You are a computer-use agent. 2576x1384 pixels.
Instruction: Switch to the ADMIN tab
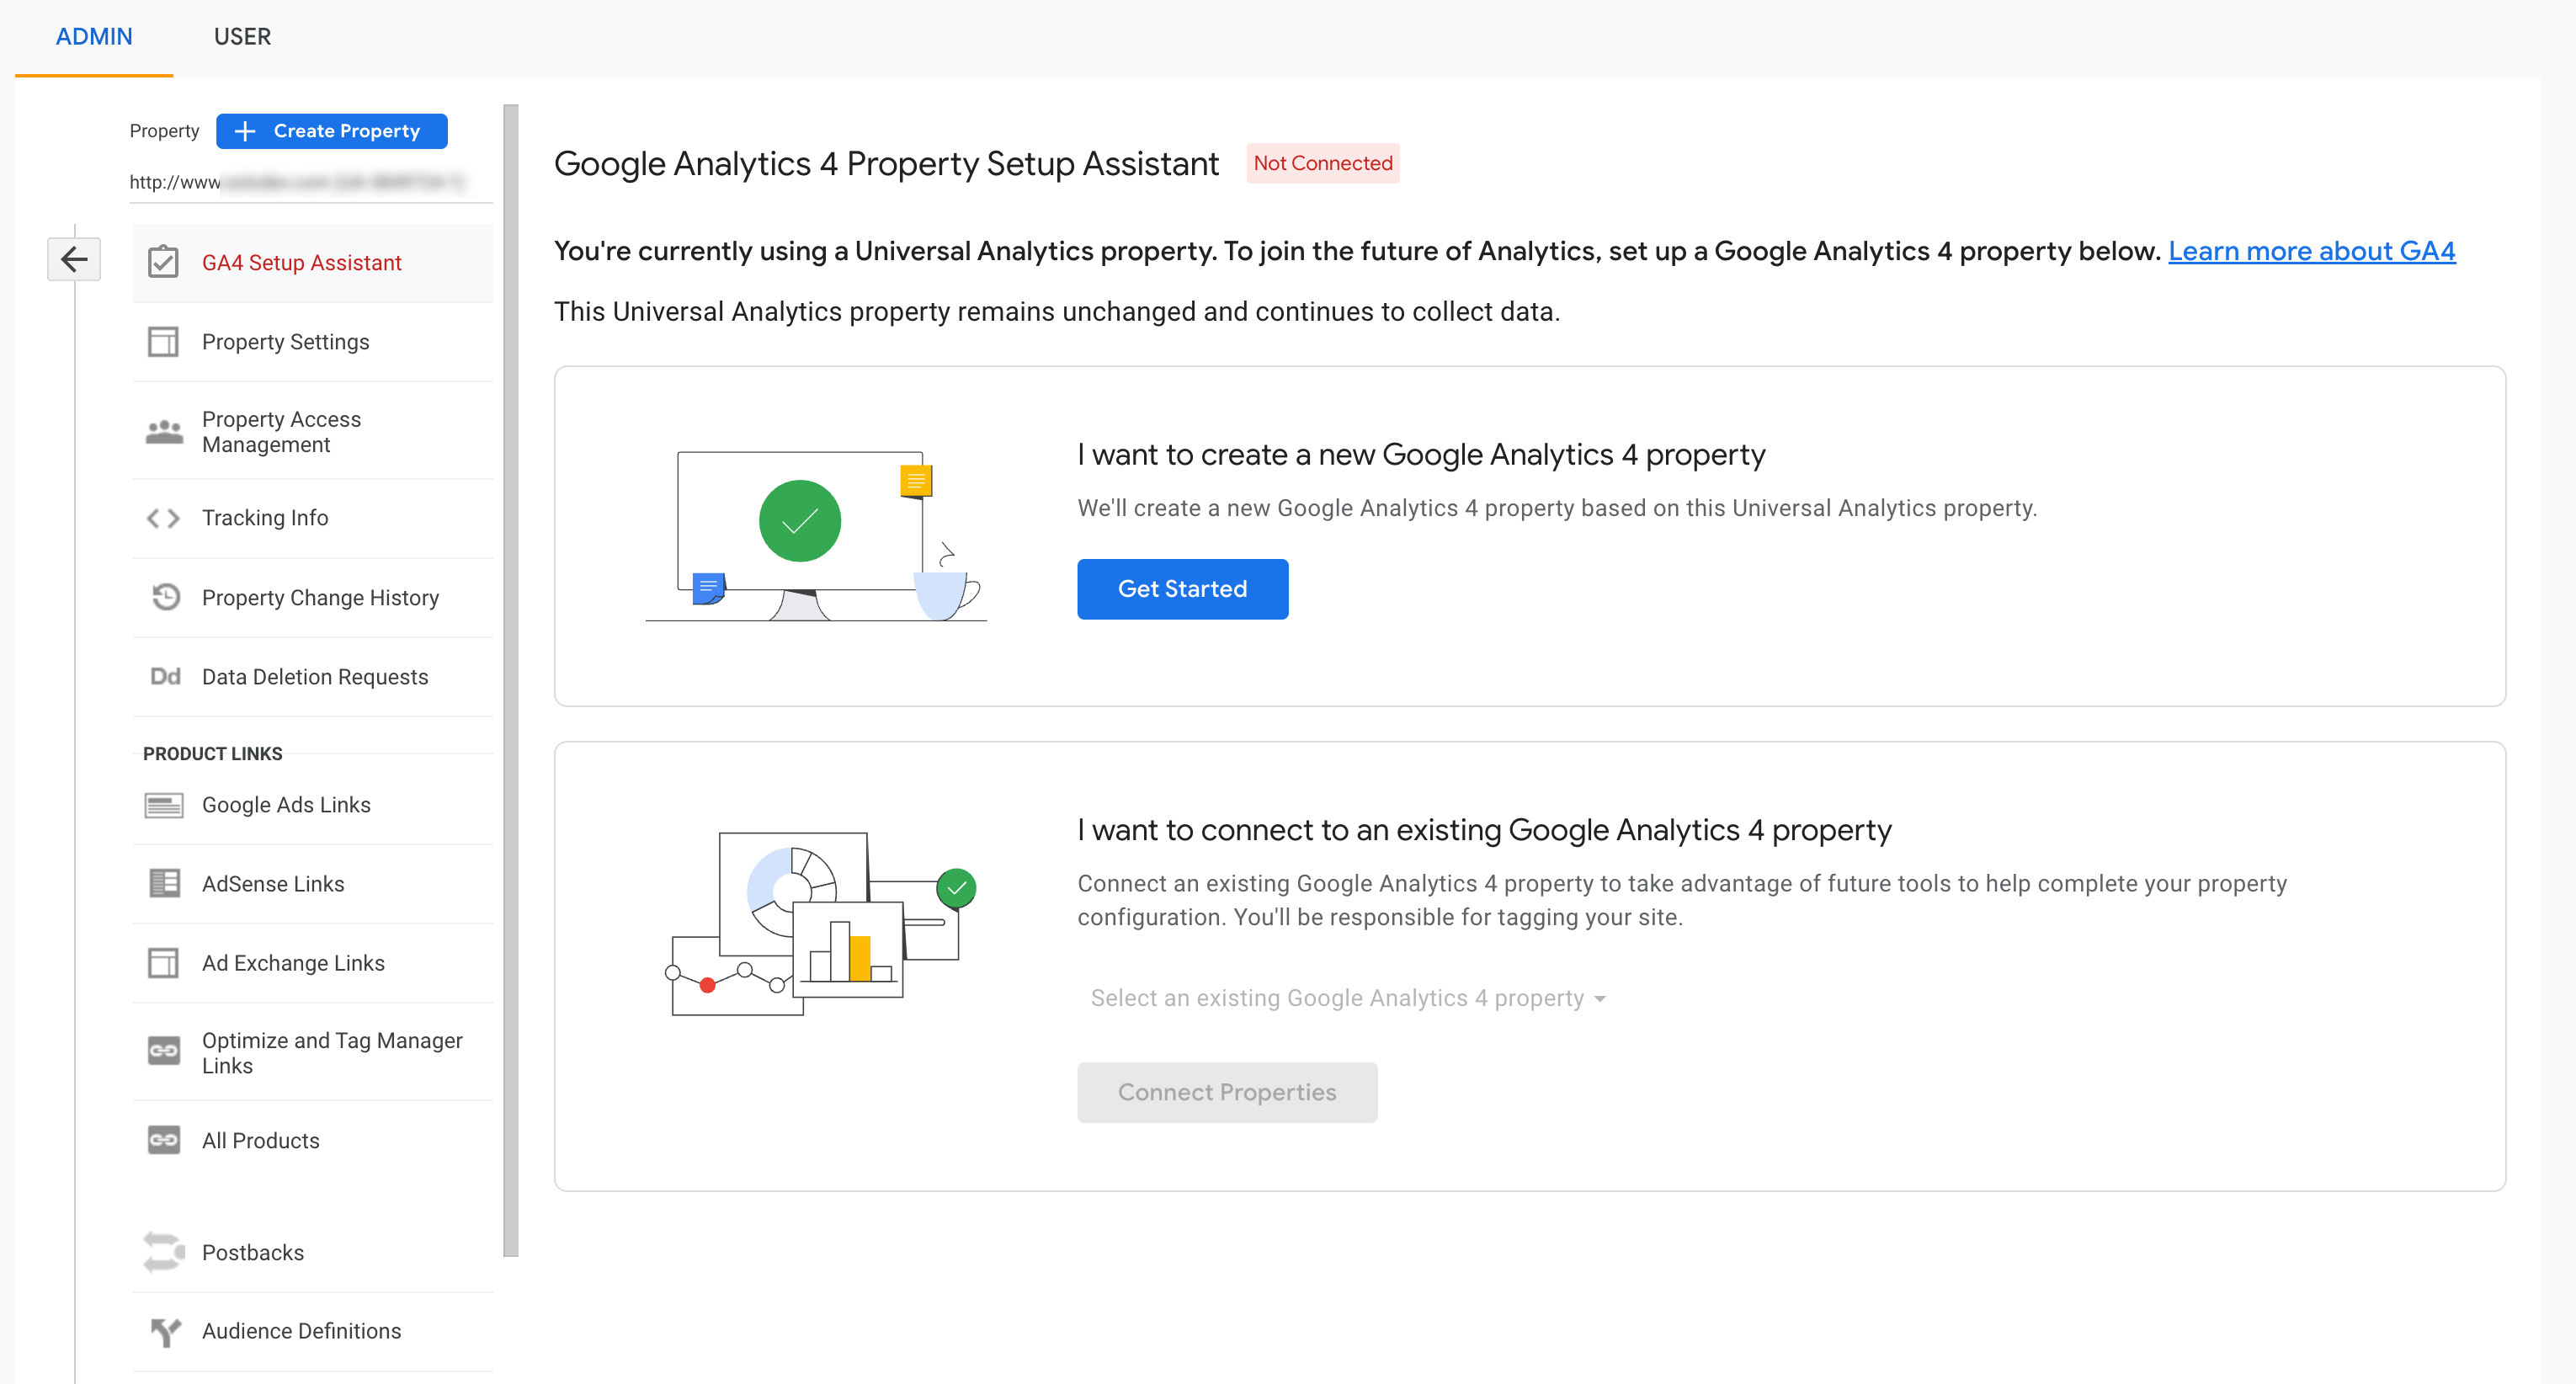(x=94, y=37)
